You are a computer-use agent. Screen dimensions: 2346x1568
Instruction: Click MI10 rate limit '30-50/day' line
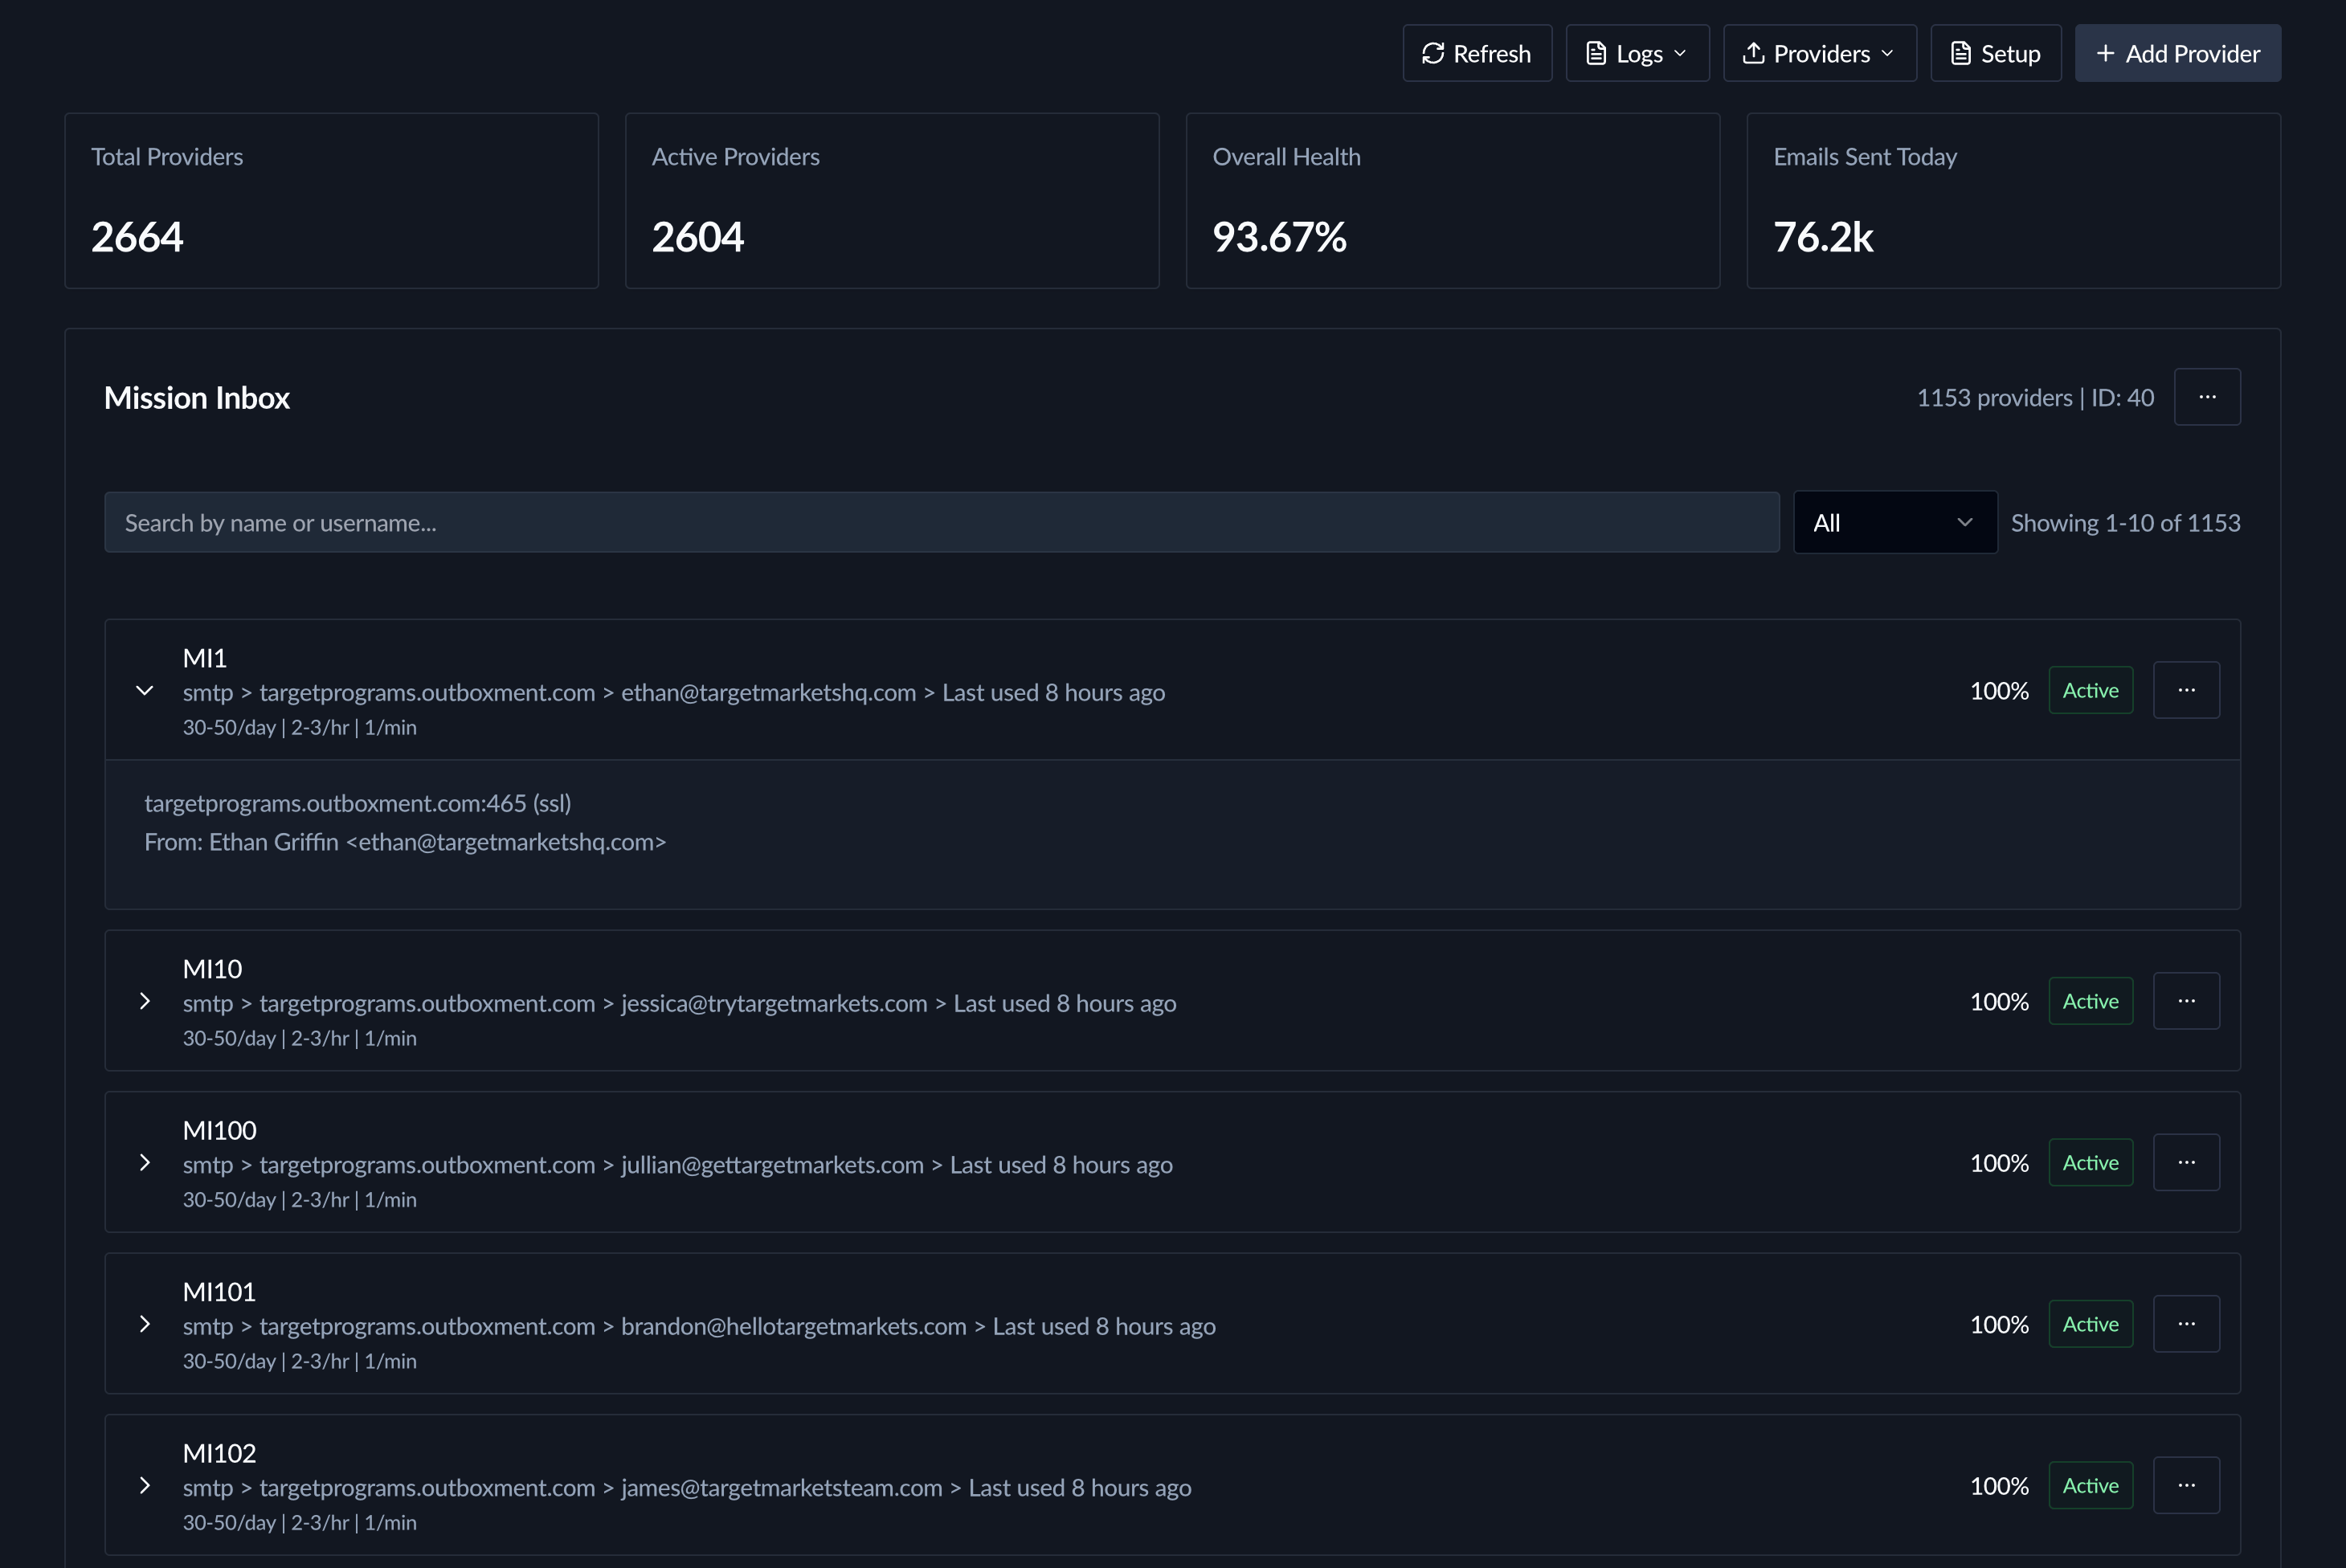click(x=300, y=1039)
